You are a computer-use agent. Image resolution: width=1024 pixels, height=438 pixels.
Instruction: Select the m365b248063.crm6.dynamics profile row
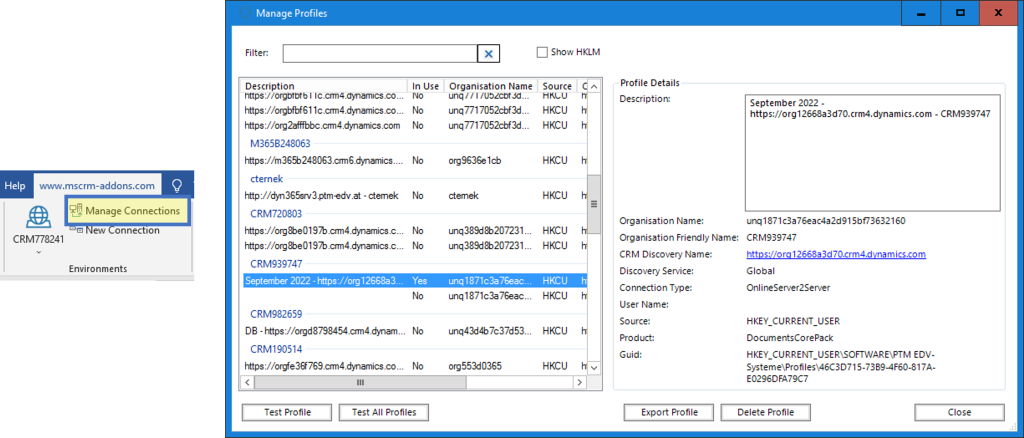[415, 161]
